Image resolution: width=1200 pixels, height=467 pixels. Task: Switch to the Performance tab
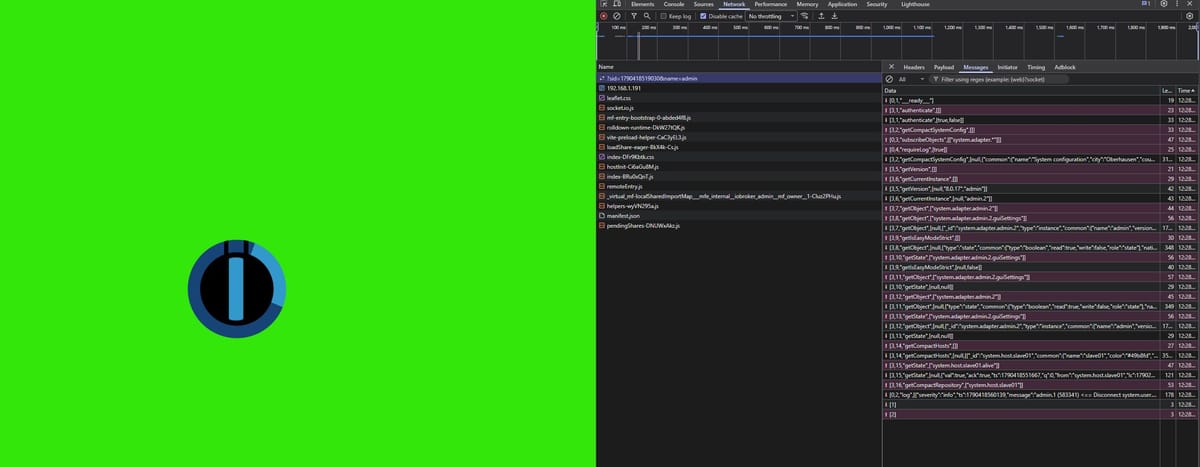coord(770,4)
